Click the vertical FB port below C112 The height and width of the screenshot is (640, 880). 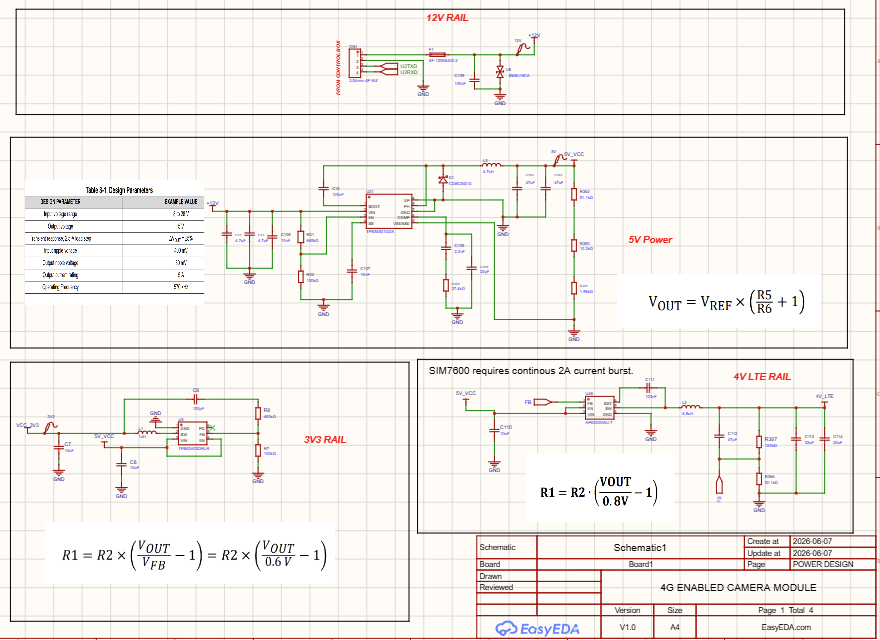(x=719, y=487)
